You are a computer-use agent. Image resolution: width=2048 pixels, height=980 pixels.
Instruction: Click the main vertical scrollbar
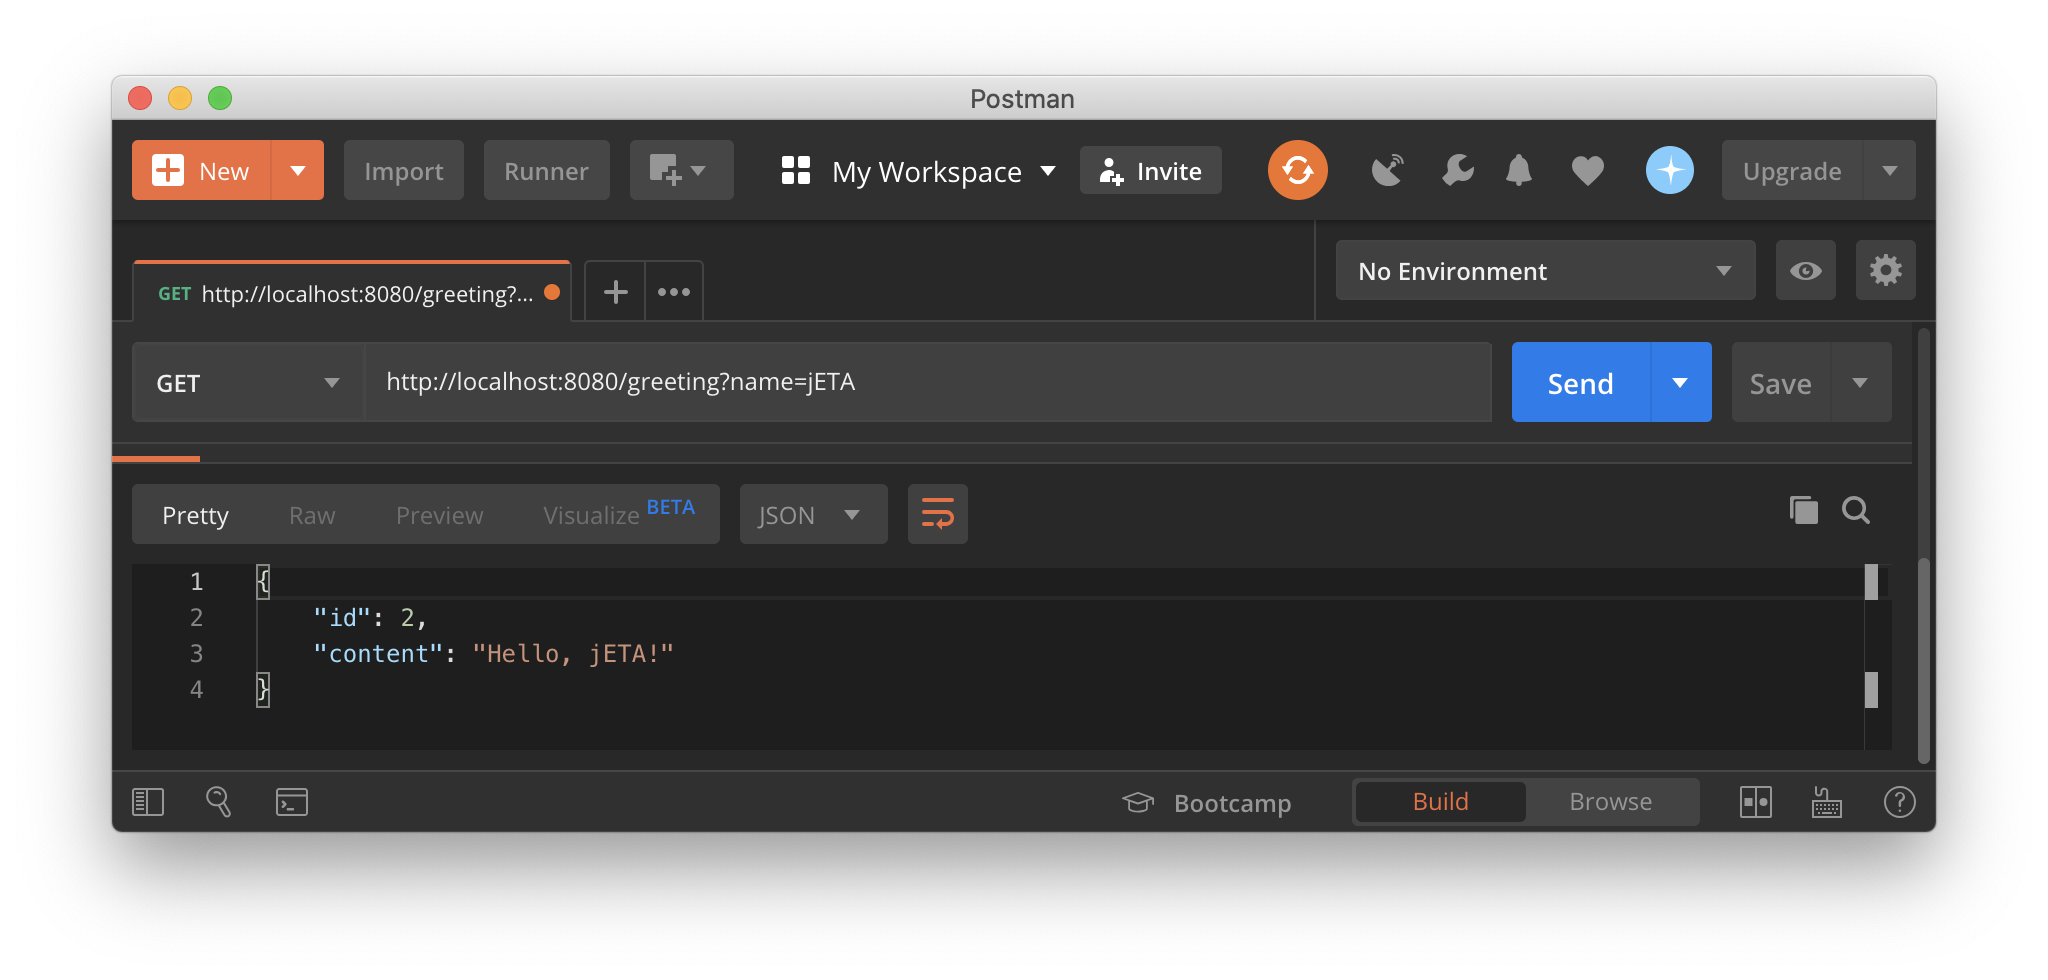pyautogui.click(x=1923, y=660)
